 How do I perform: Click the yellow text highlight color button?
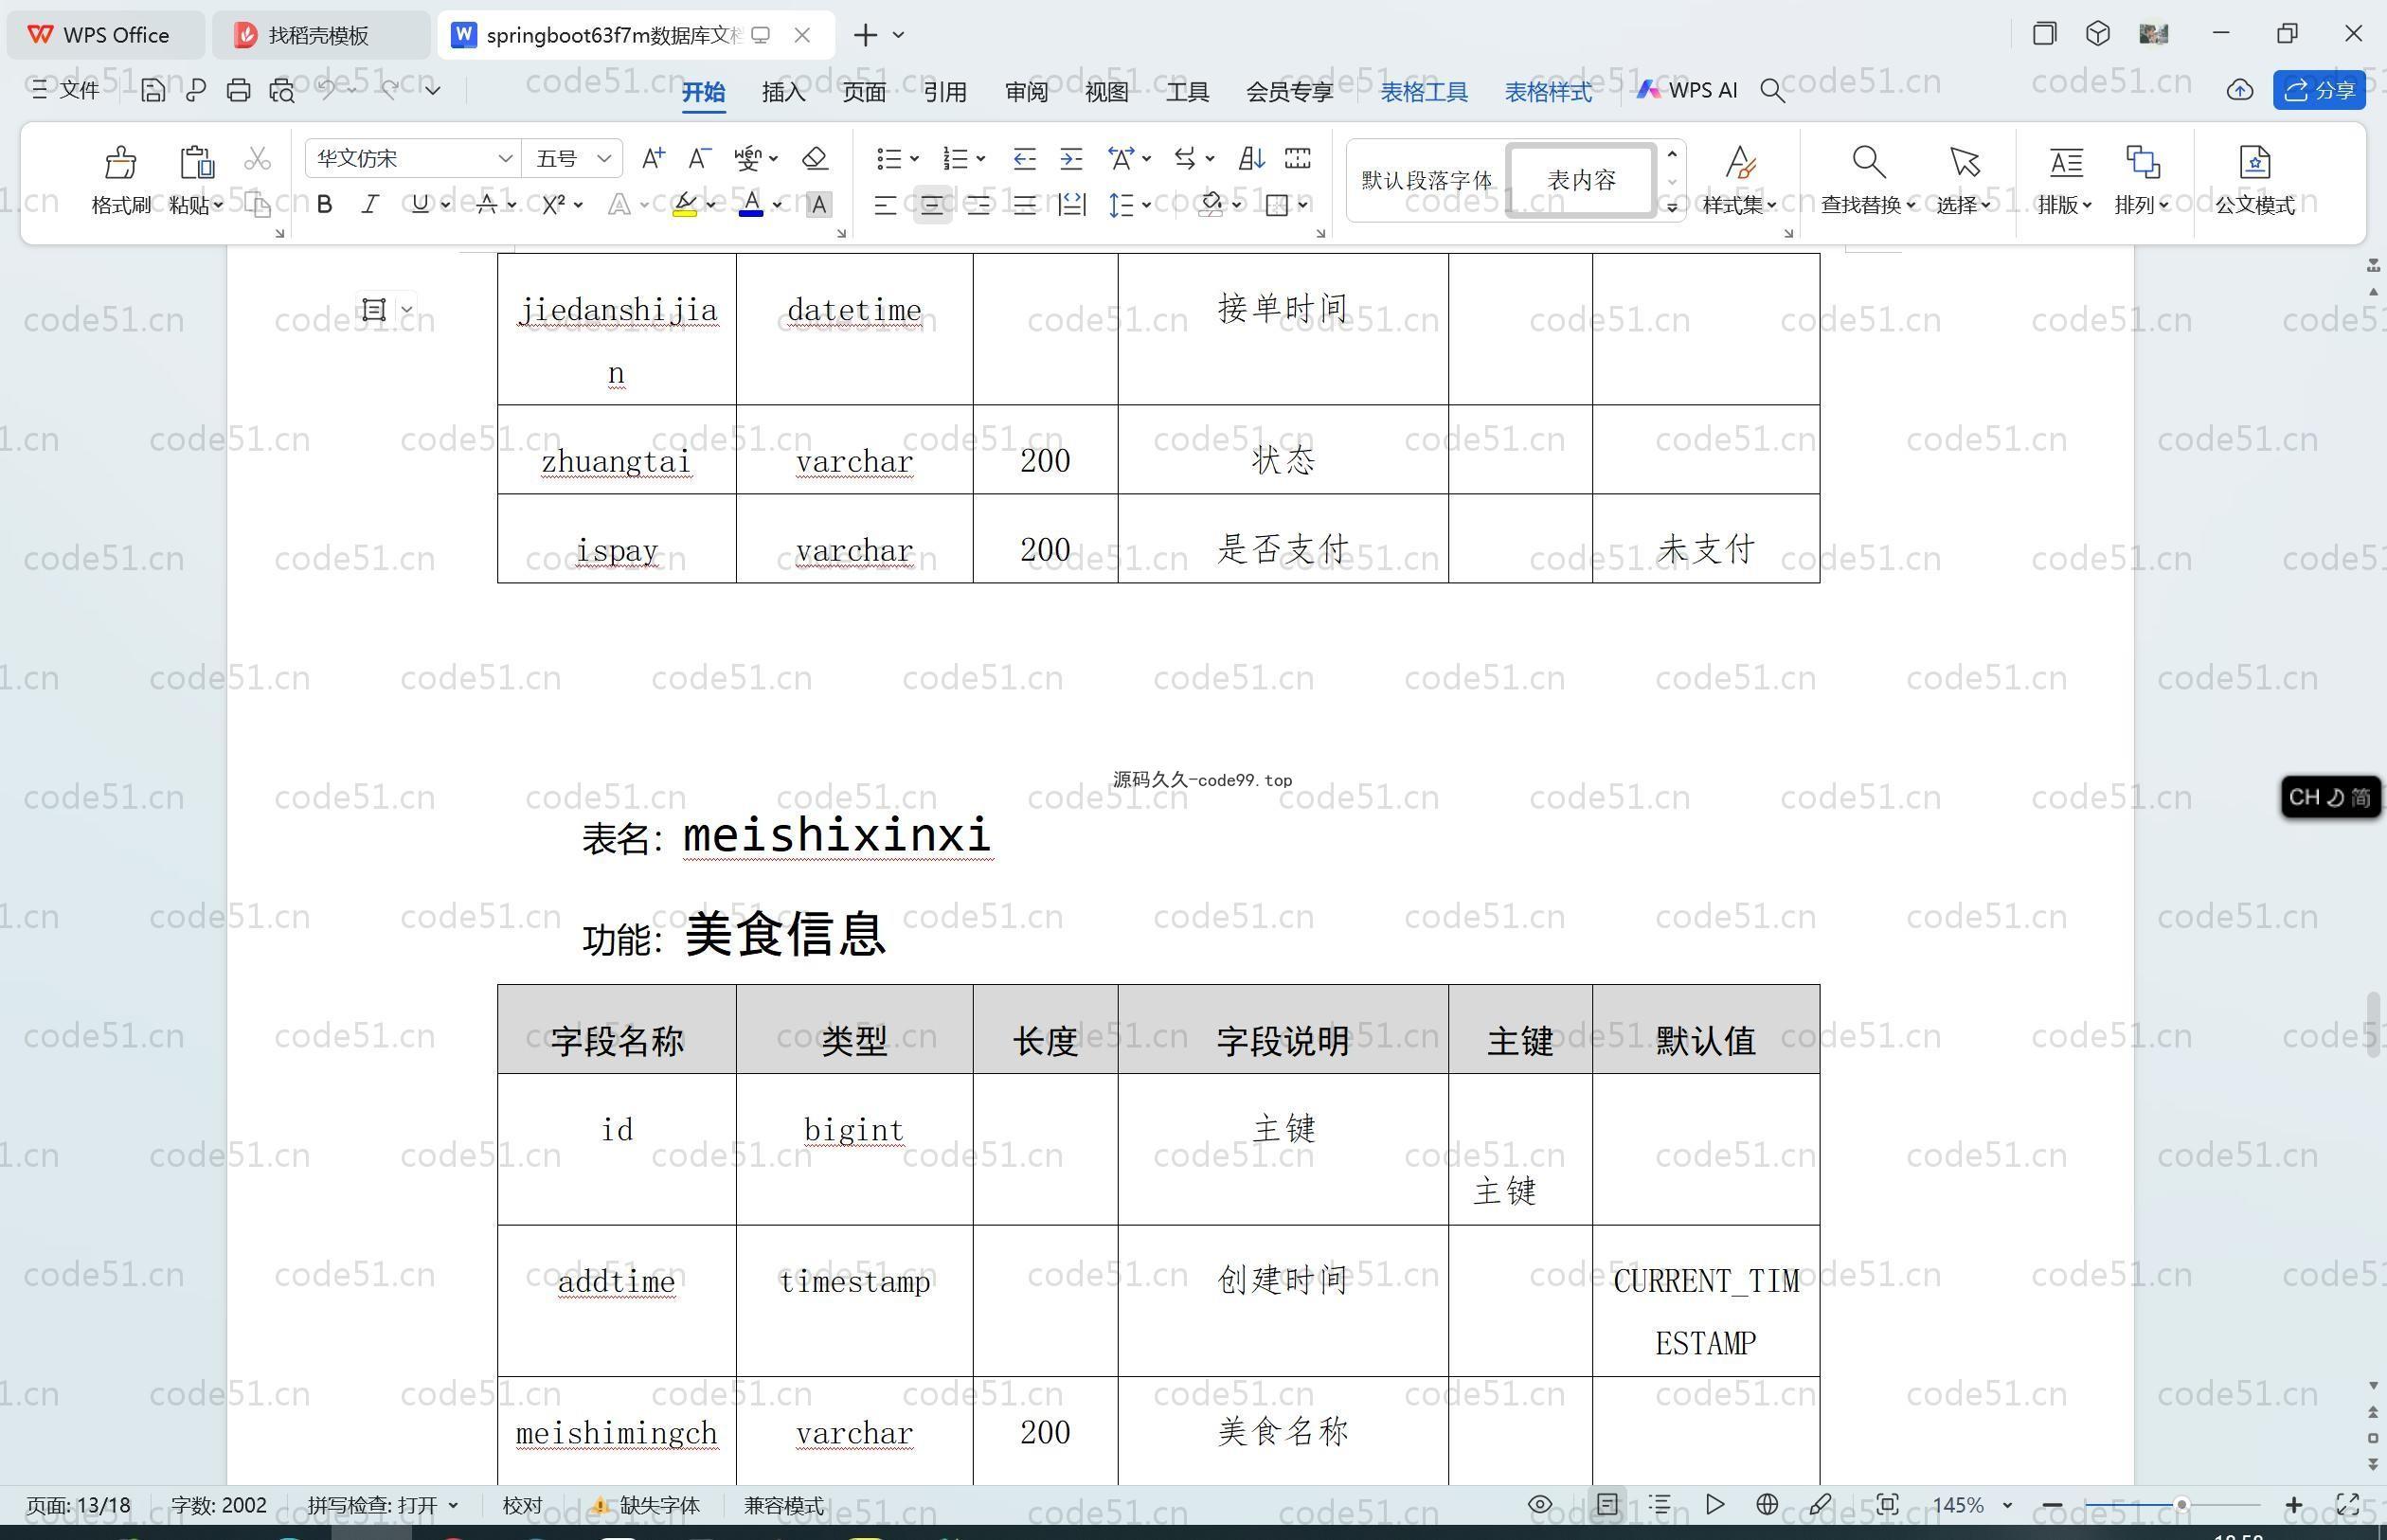point(685,205)
